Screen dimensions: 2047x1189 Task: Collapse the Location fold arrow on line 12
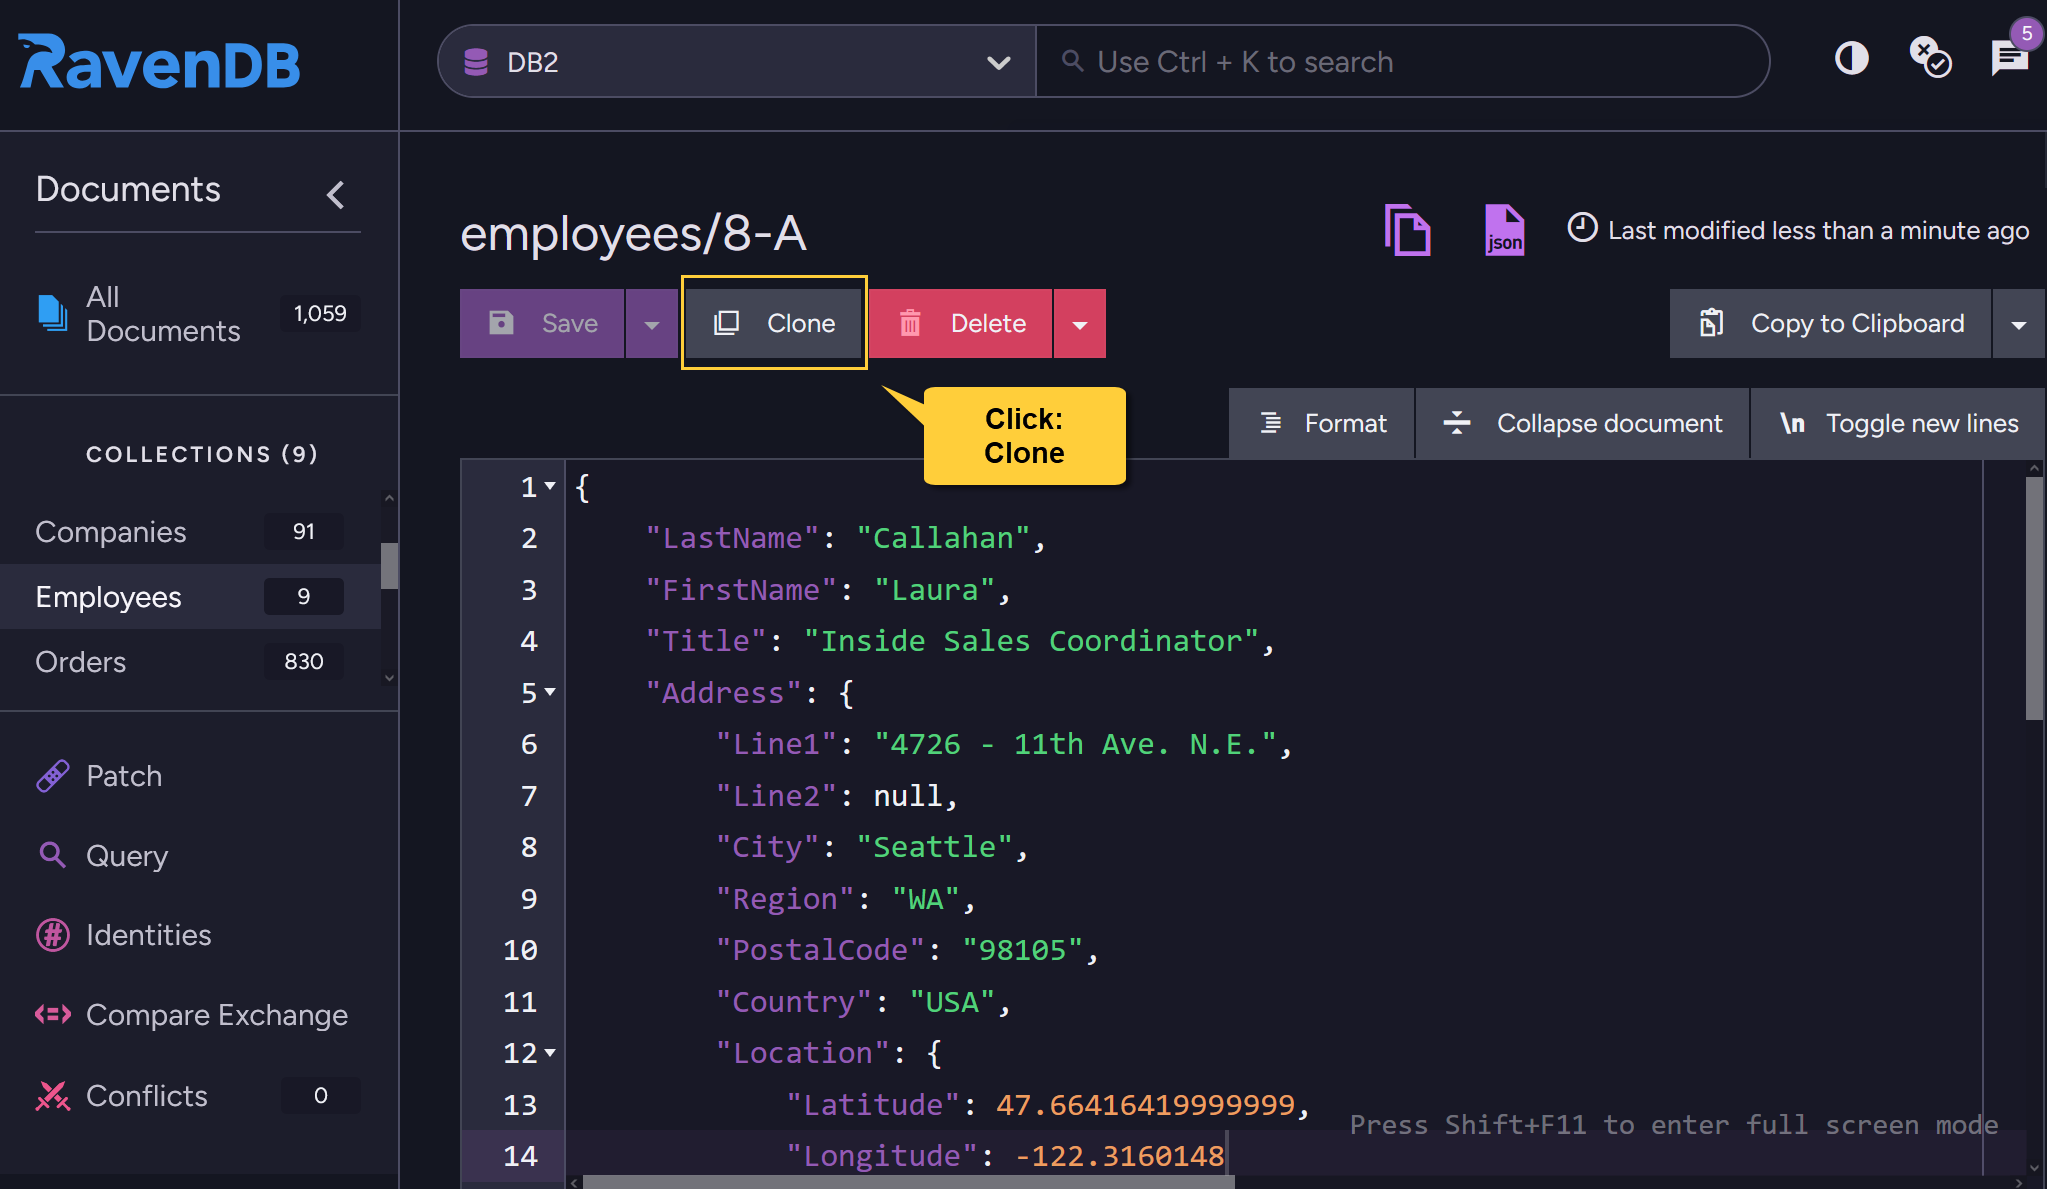coord(550,1053)
